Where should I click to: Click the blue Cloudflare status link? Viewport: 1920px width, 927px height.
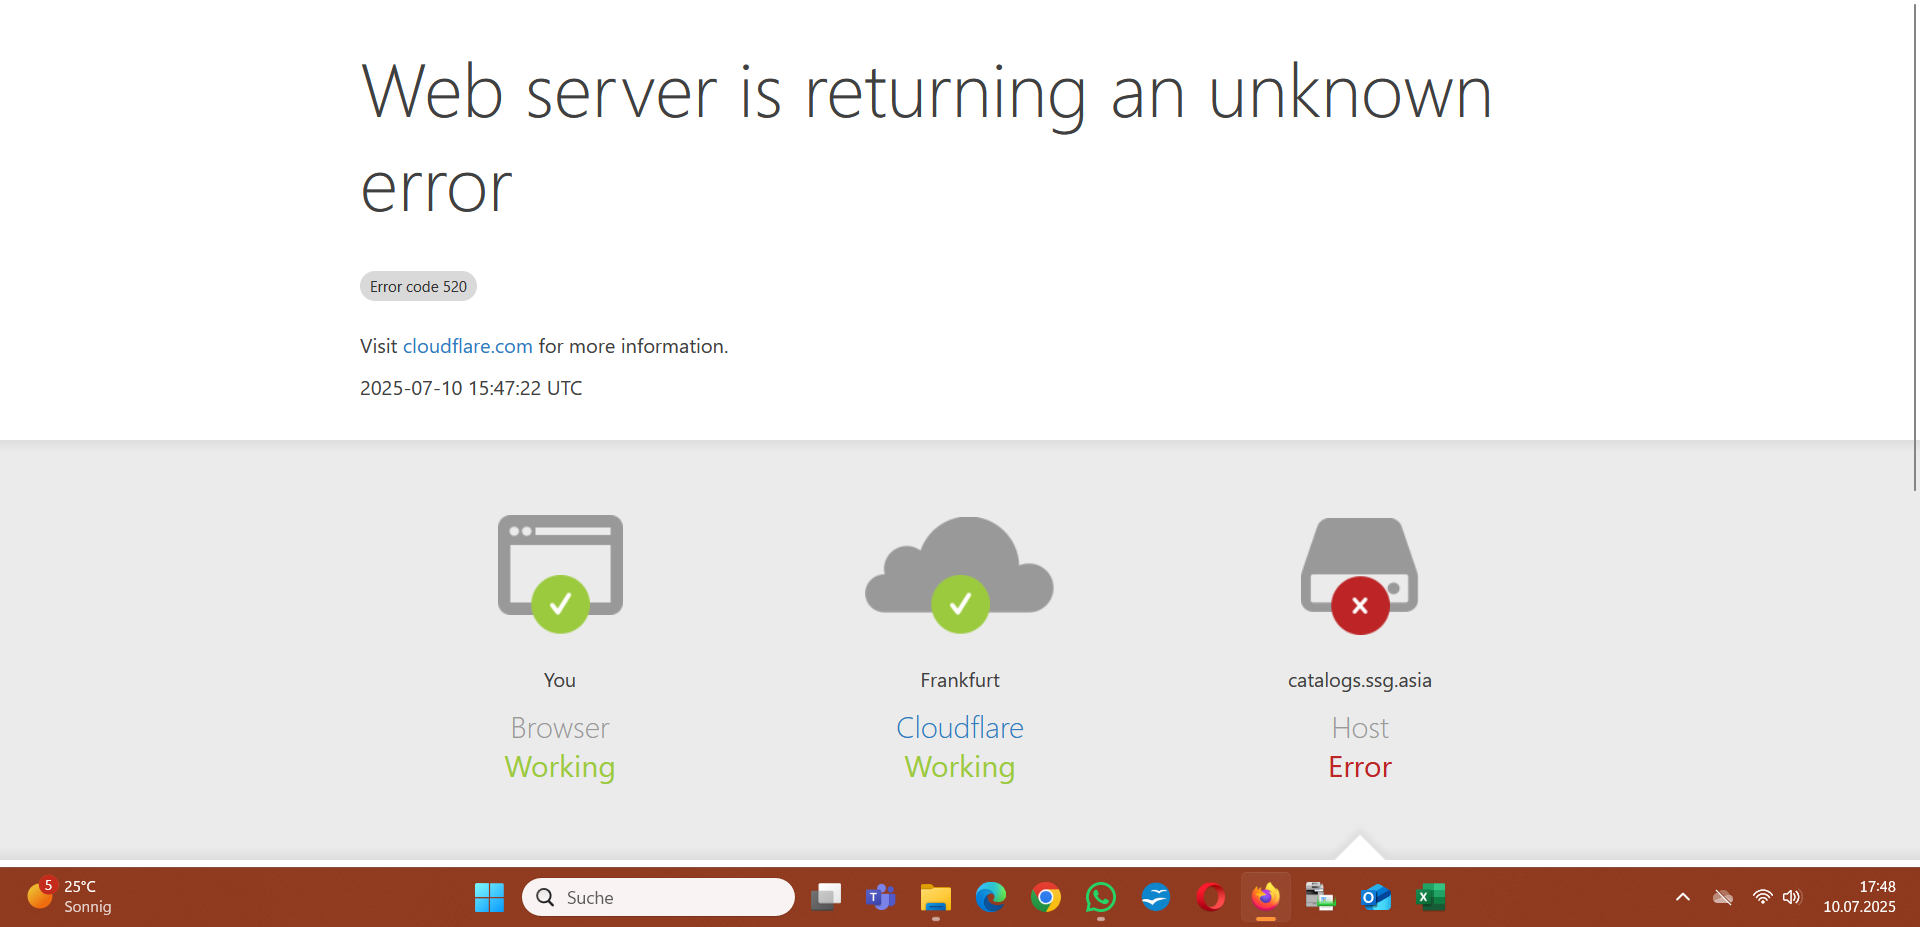959,727
